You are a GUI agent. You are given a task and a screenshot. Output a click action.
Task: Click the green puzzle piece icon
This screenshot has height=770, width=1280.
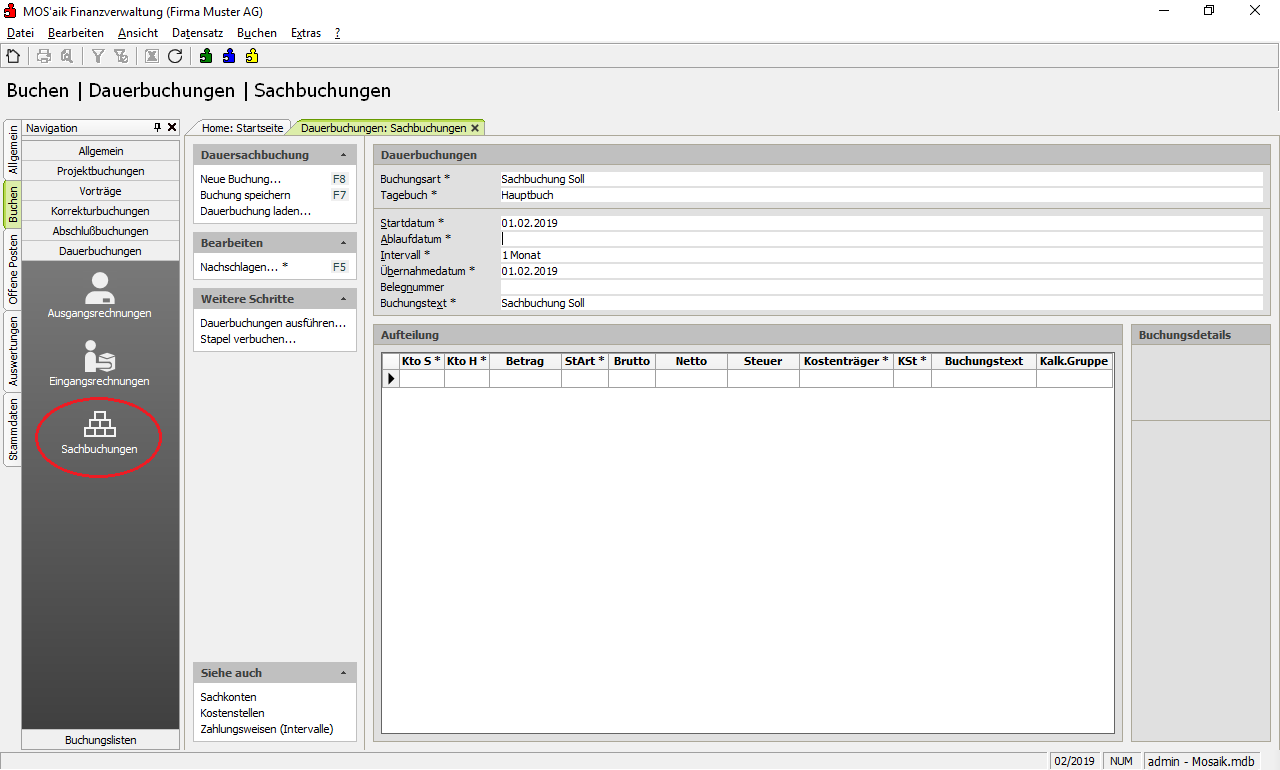(206, 56)
